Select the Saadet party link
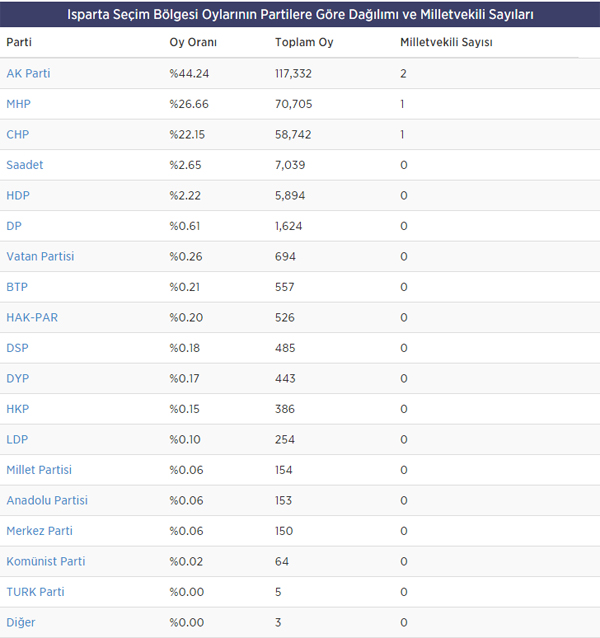Screen dimensions: 600x638 [x=24, y=165]
